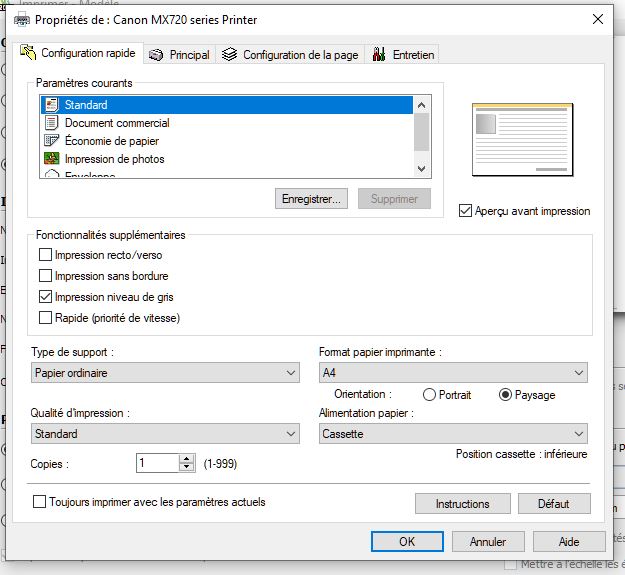
Task: Click down arrow of presets list scrollbar
Action: pos(422,169)
